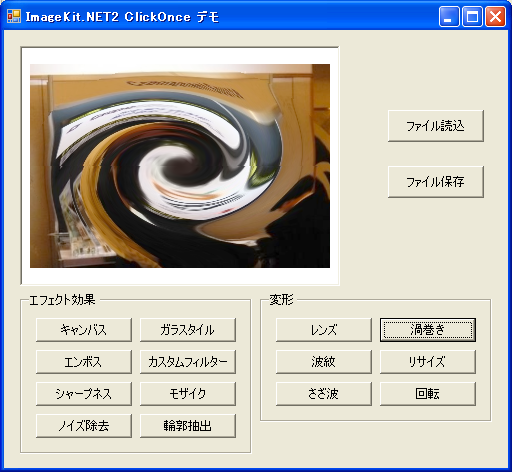Select the エンボス effect button
Viewport: 512px width, 472px height.
pos(84,362)
